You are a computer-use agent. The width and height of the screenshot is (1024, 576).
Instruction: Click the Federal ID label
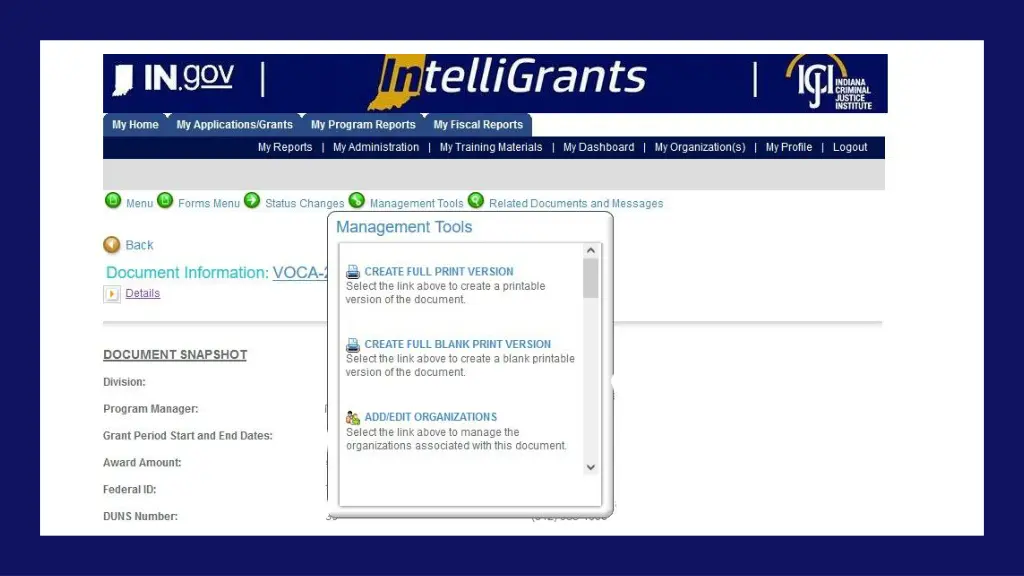click(129, 489)
